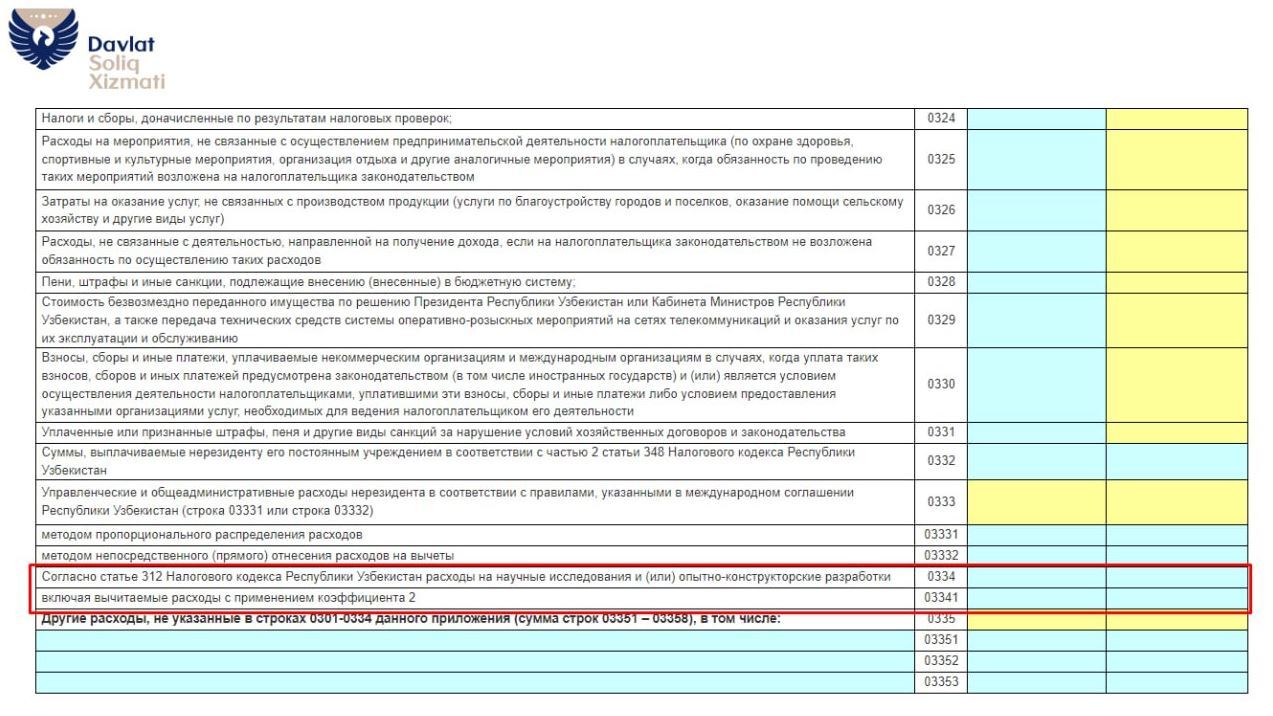Click the blank description field of row 03353
Screen dimensions: 1273x716
(475, 682)
